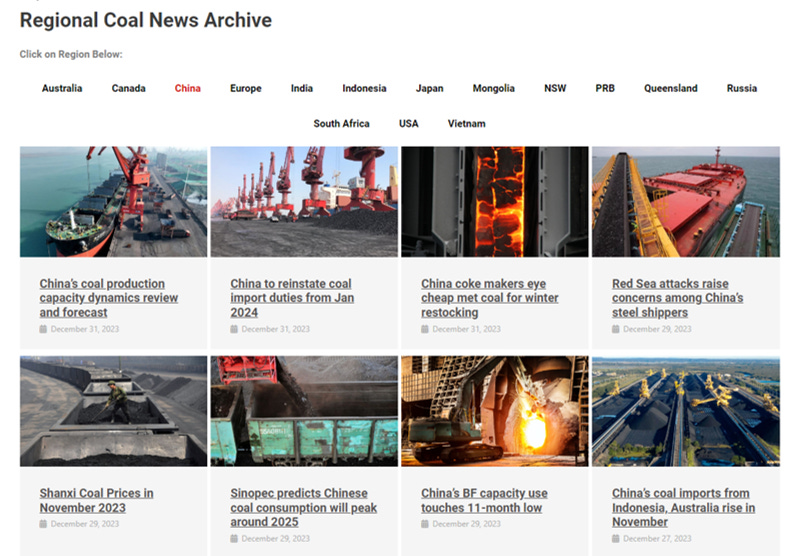The image size is (799, 556).
Task: Read "China's coal imports from Indonesia, Australia" article
Action: (x=683, y=508)
